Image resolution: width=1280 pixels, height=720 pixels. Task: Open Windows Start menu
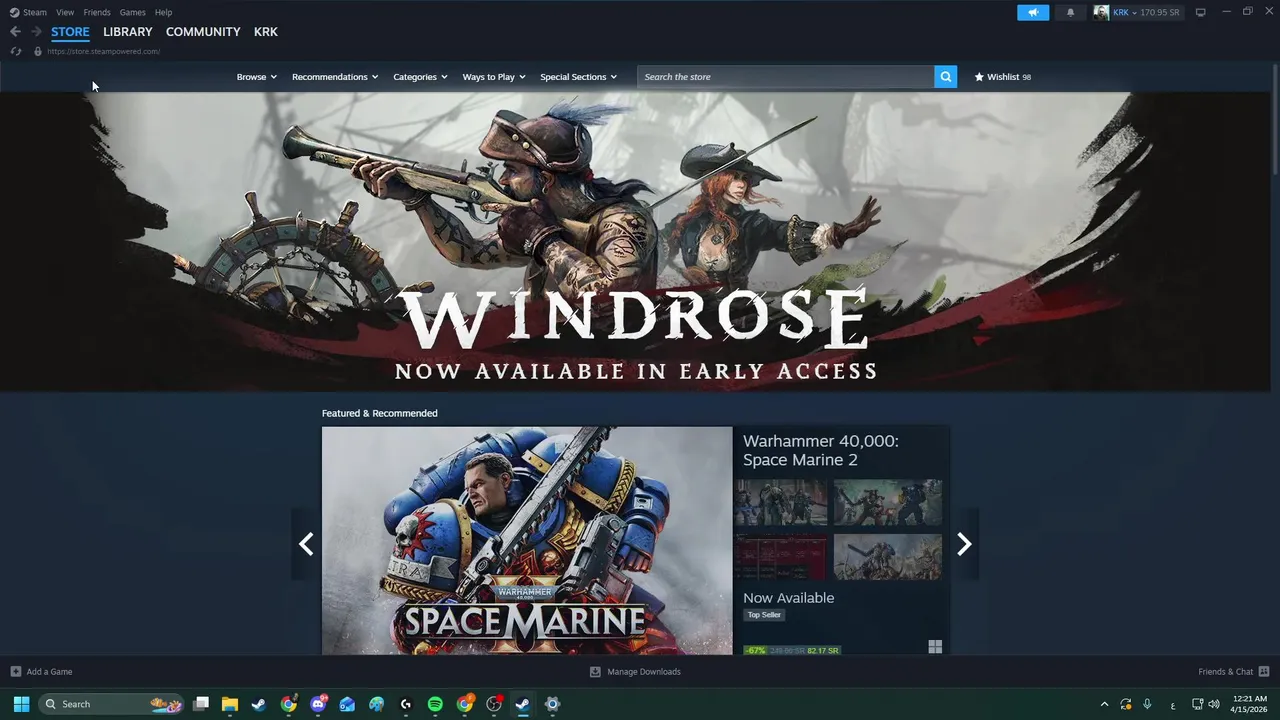click(x=21, y=704)
